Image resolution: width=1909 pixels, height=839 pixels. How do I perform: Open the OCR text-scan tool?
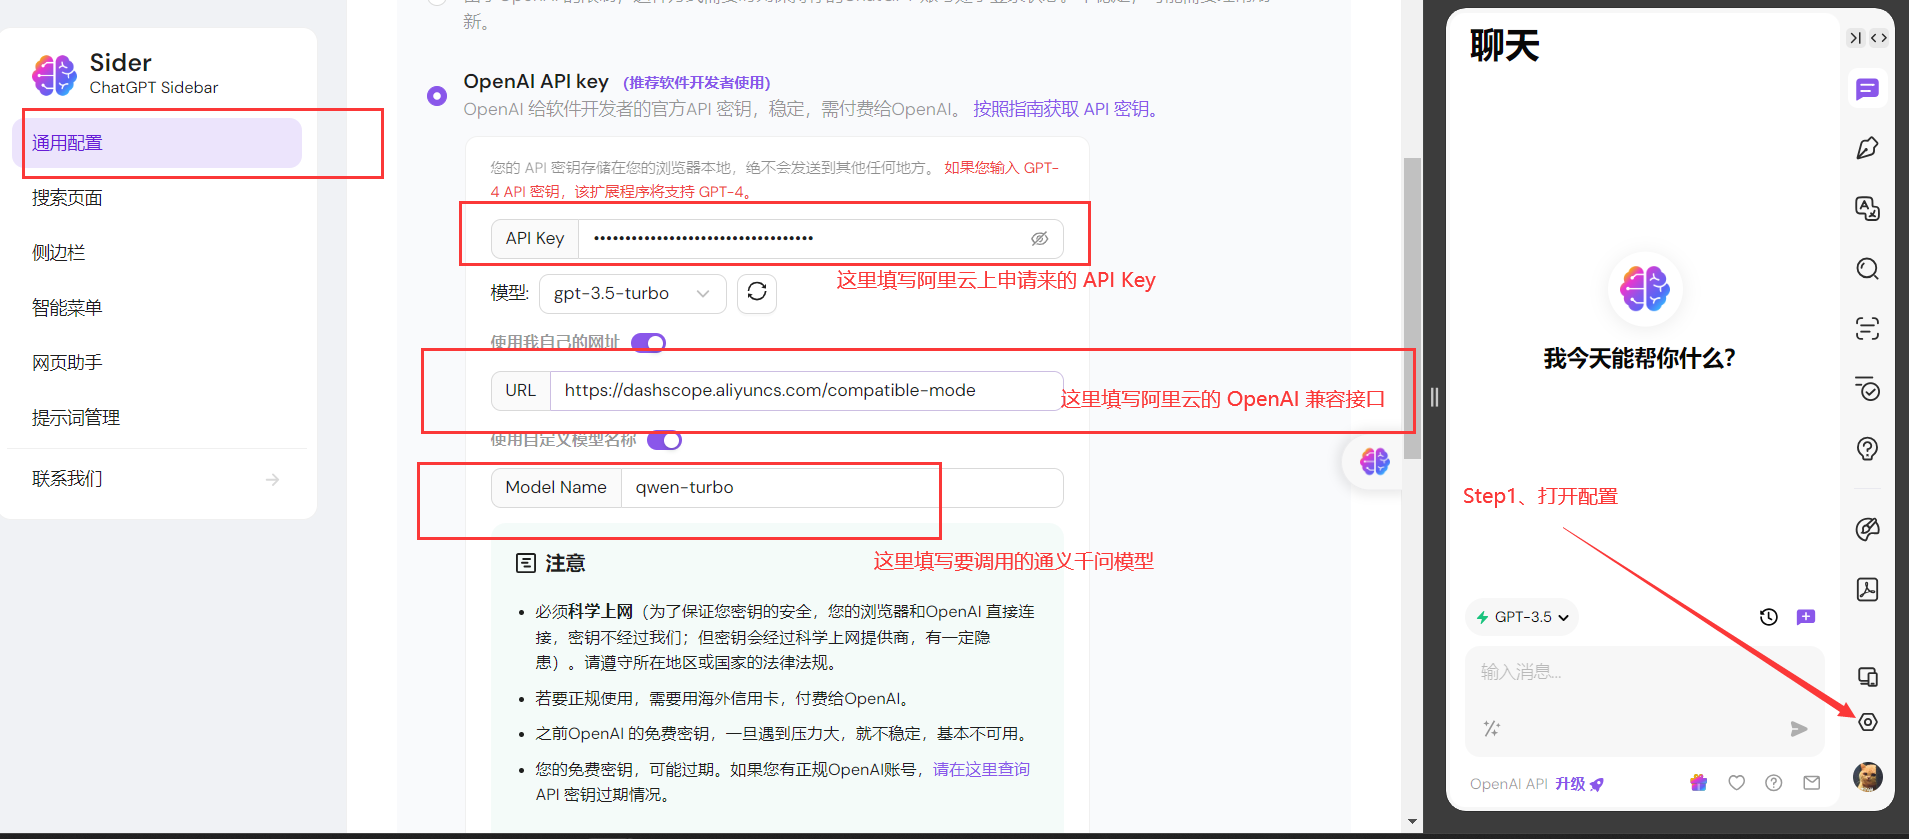(1867, 328)
